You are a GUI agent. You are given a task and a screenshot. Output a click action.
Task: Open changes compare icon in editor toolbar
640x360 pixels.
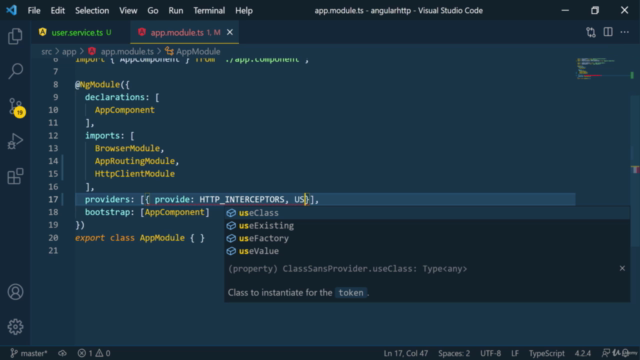point(591,32)
